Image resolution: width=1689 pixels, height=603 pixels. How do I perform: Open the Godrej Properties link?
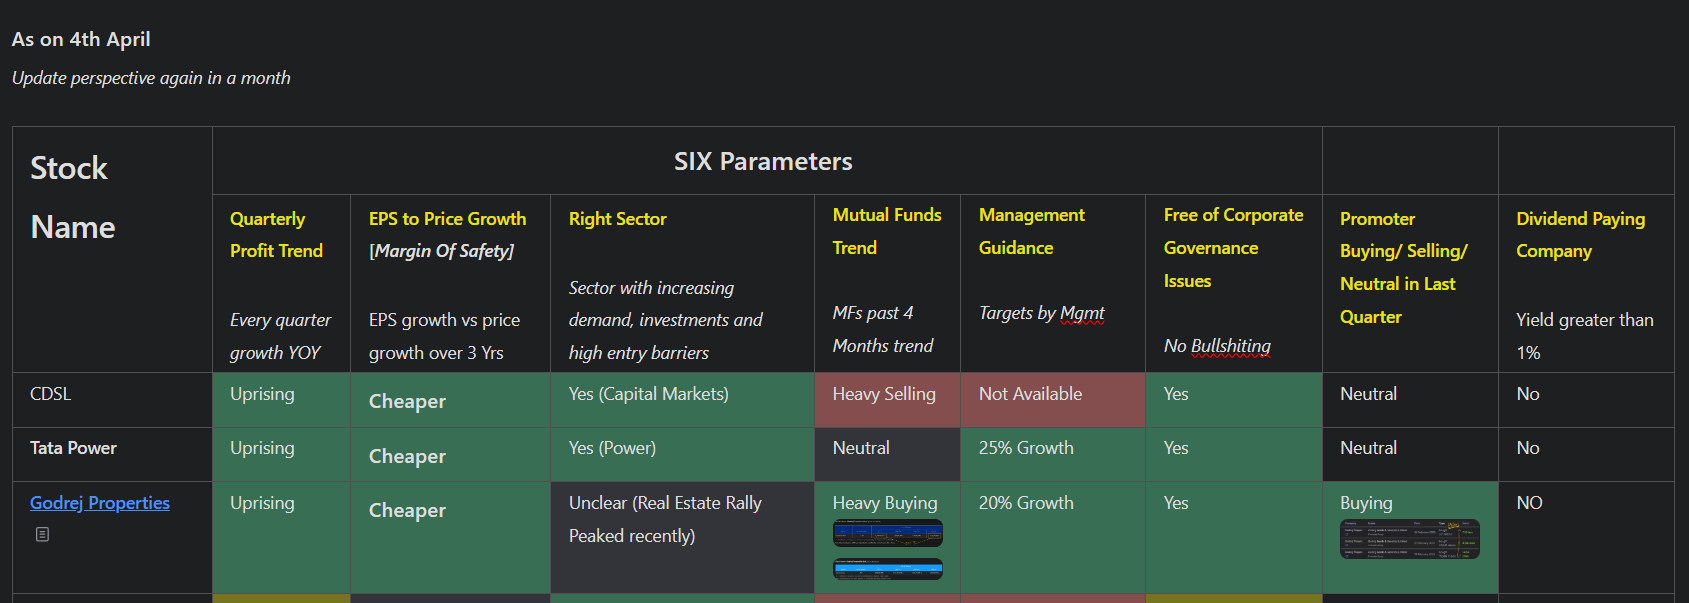(100, 503)
